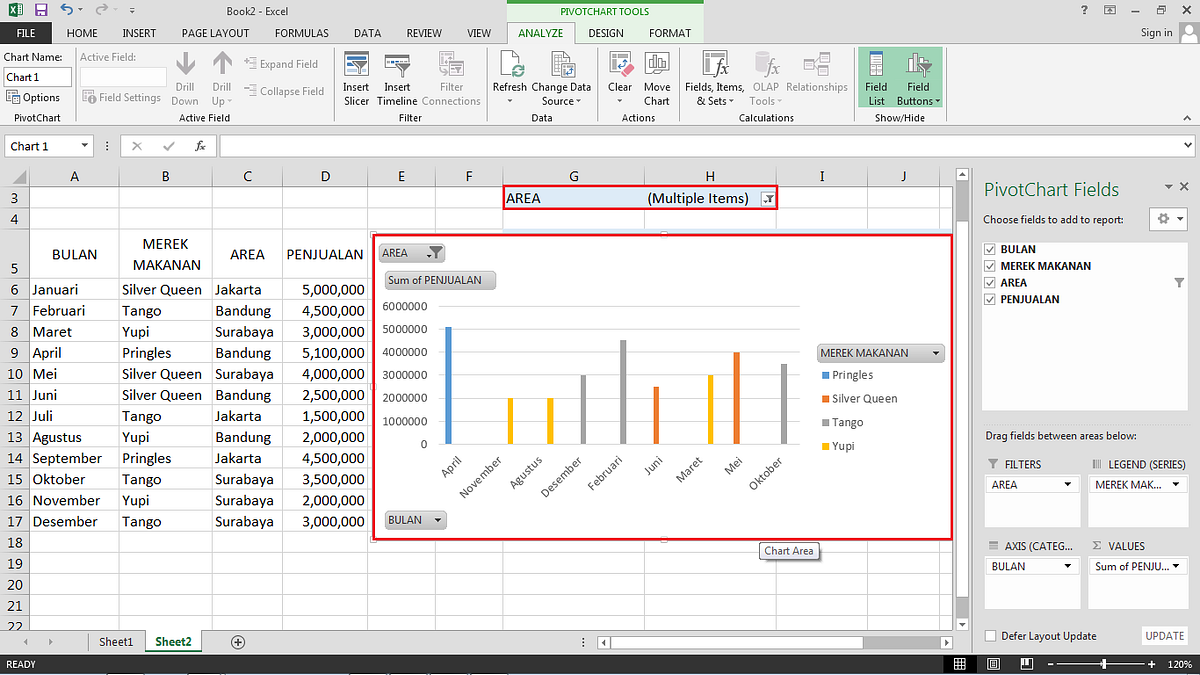
Task: Increase zoom using the zoom slider
Action: click(x=1151, y=663)
